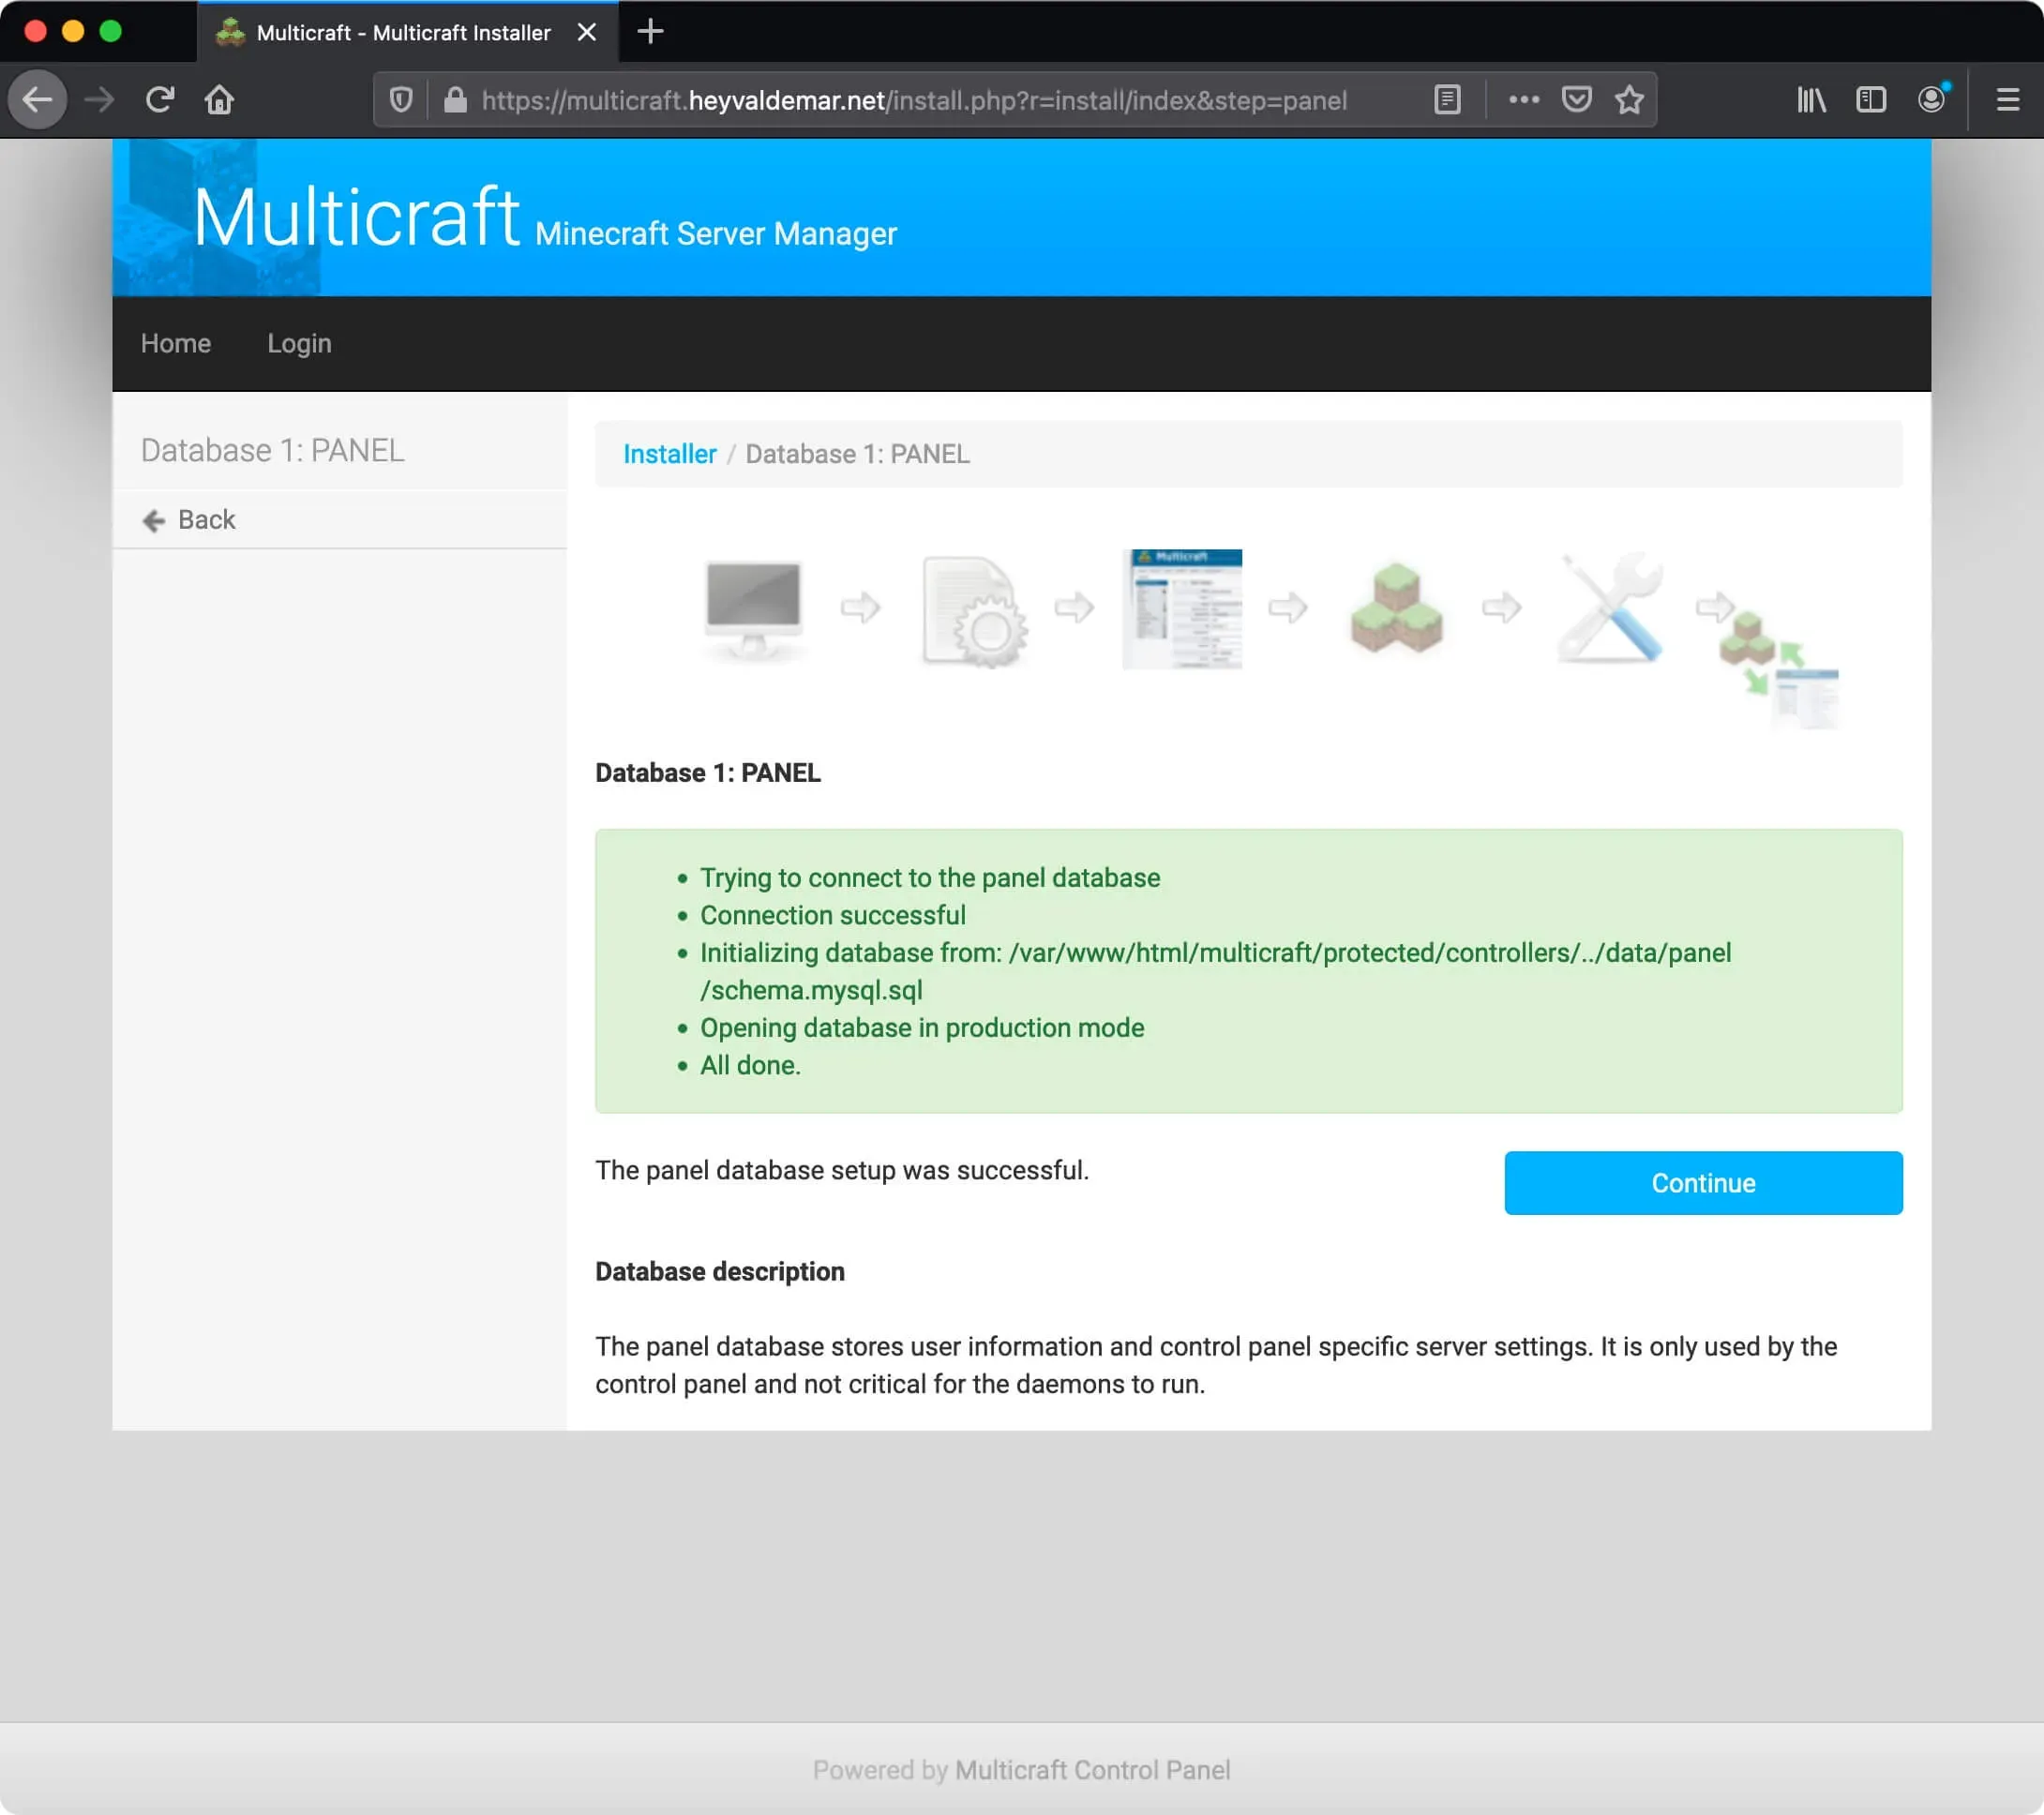Viewport: 2044px width, 1815px height.
Task: Click the macOS green fullscreen window button
Action: (x=111, y=31)
